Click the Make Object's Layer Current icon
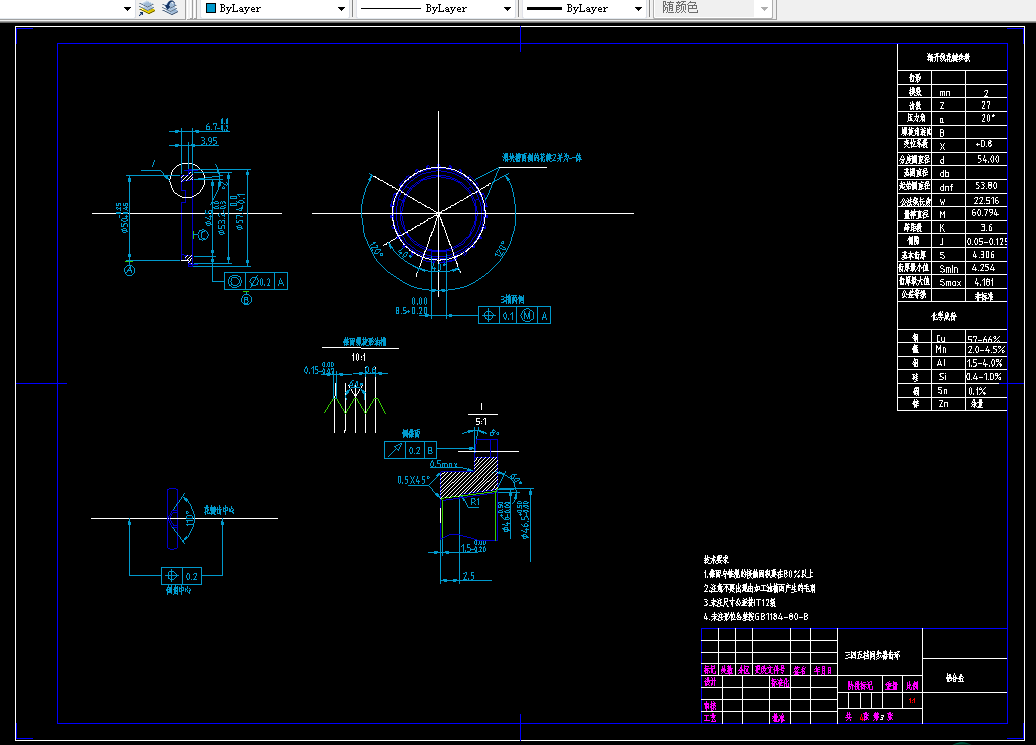The image size is (1036, 745). tap(147, 8)
